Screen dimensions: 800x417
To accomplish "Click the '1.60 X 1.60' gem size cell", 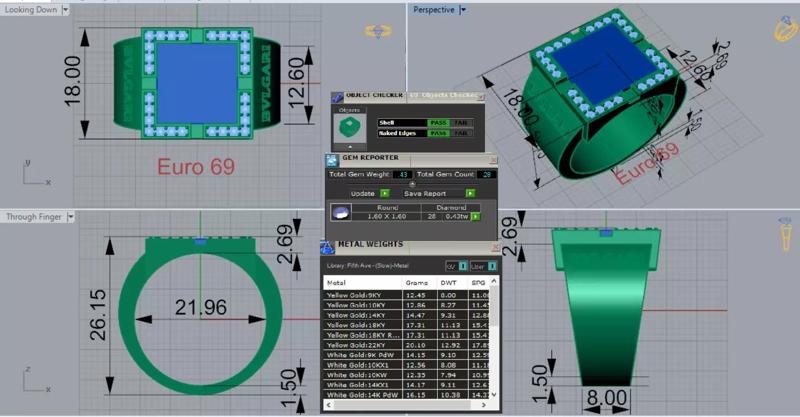I will click(387, 216).
